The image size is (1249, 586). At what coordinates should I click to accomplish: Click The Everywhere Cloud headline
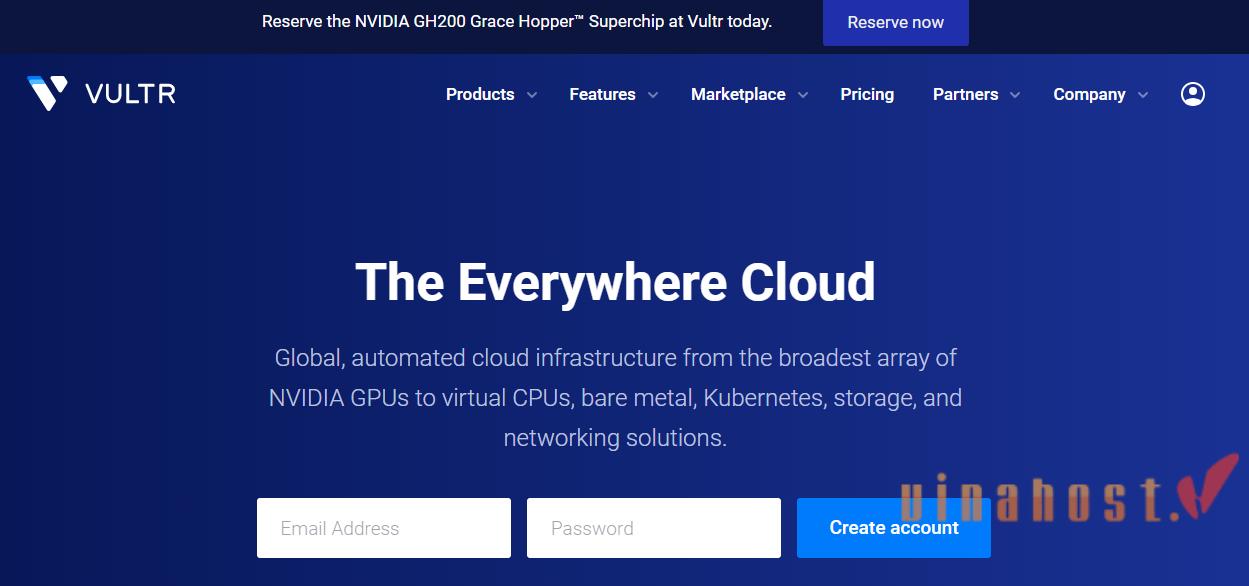point(615,281)
